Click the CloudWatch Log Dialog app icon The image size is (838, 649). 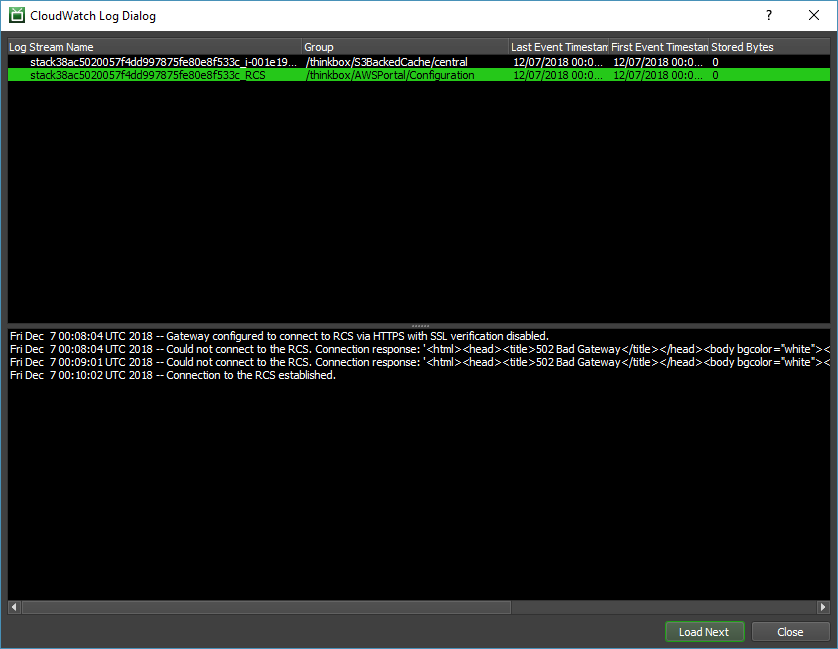pyautogui.click(x=17, y=16)
